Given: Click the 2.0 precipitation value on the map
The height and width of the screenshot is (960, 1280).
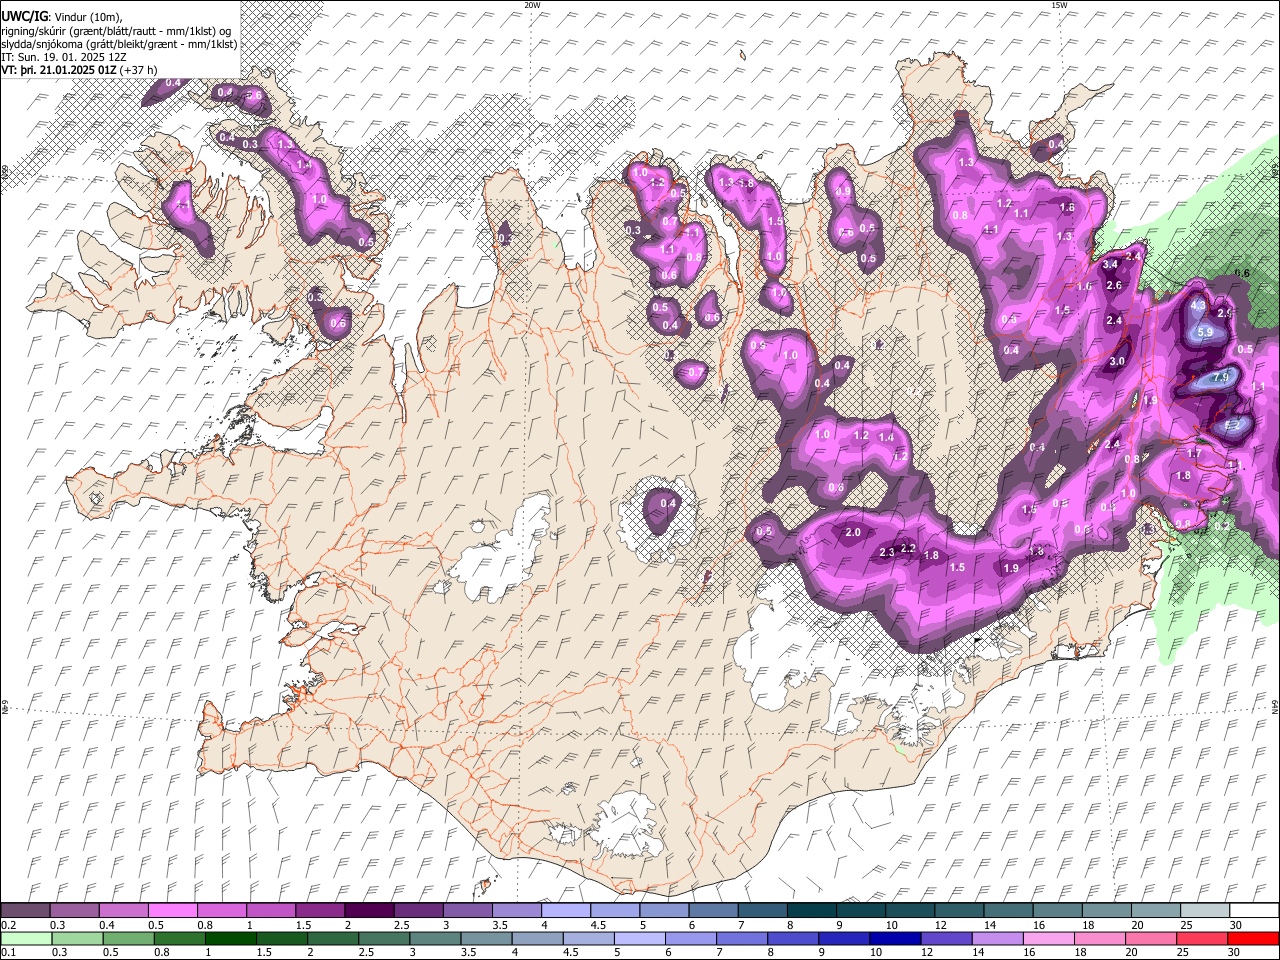Looking at the screenshot, I should click(853, 532).
